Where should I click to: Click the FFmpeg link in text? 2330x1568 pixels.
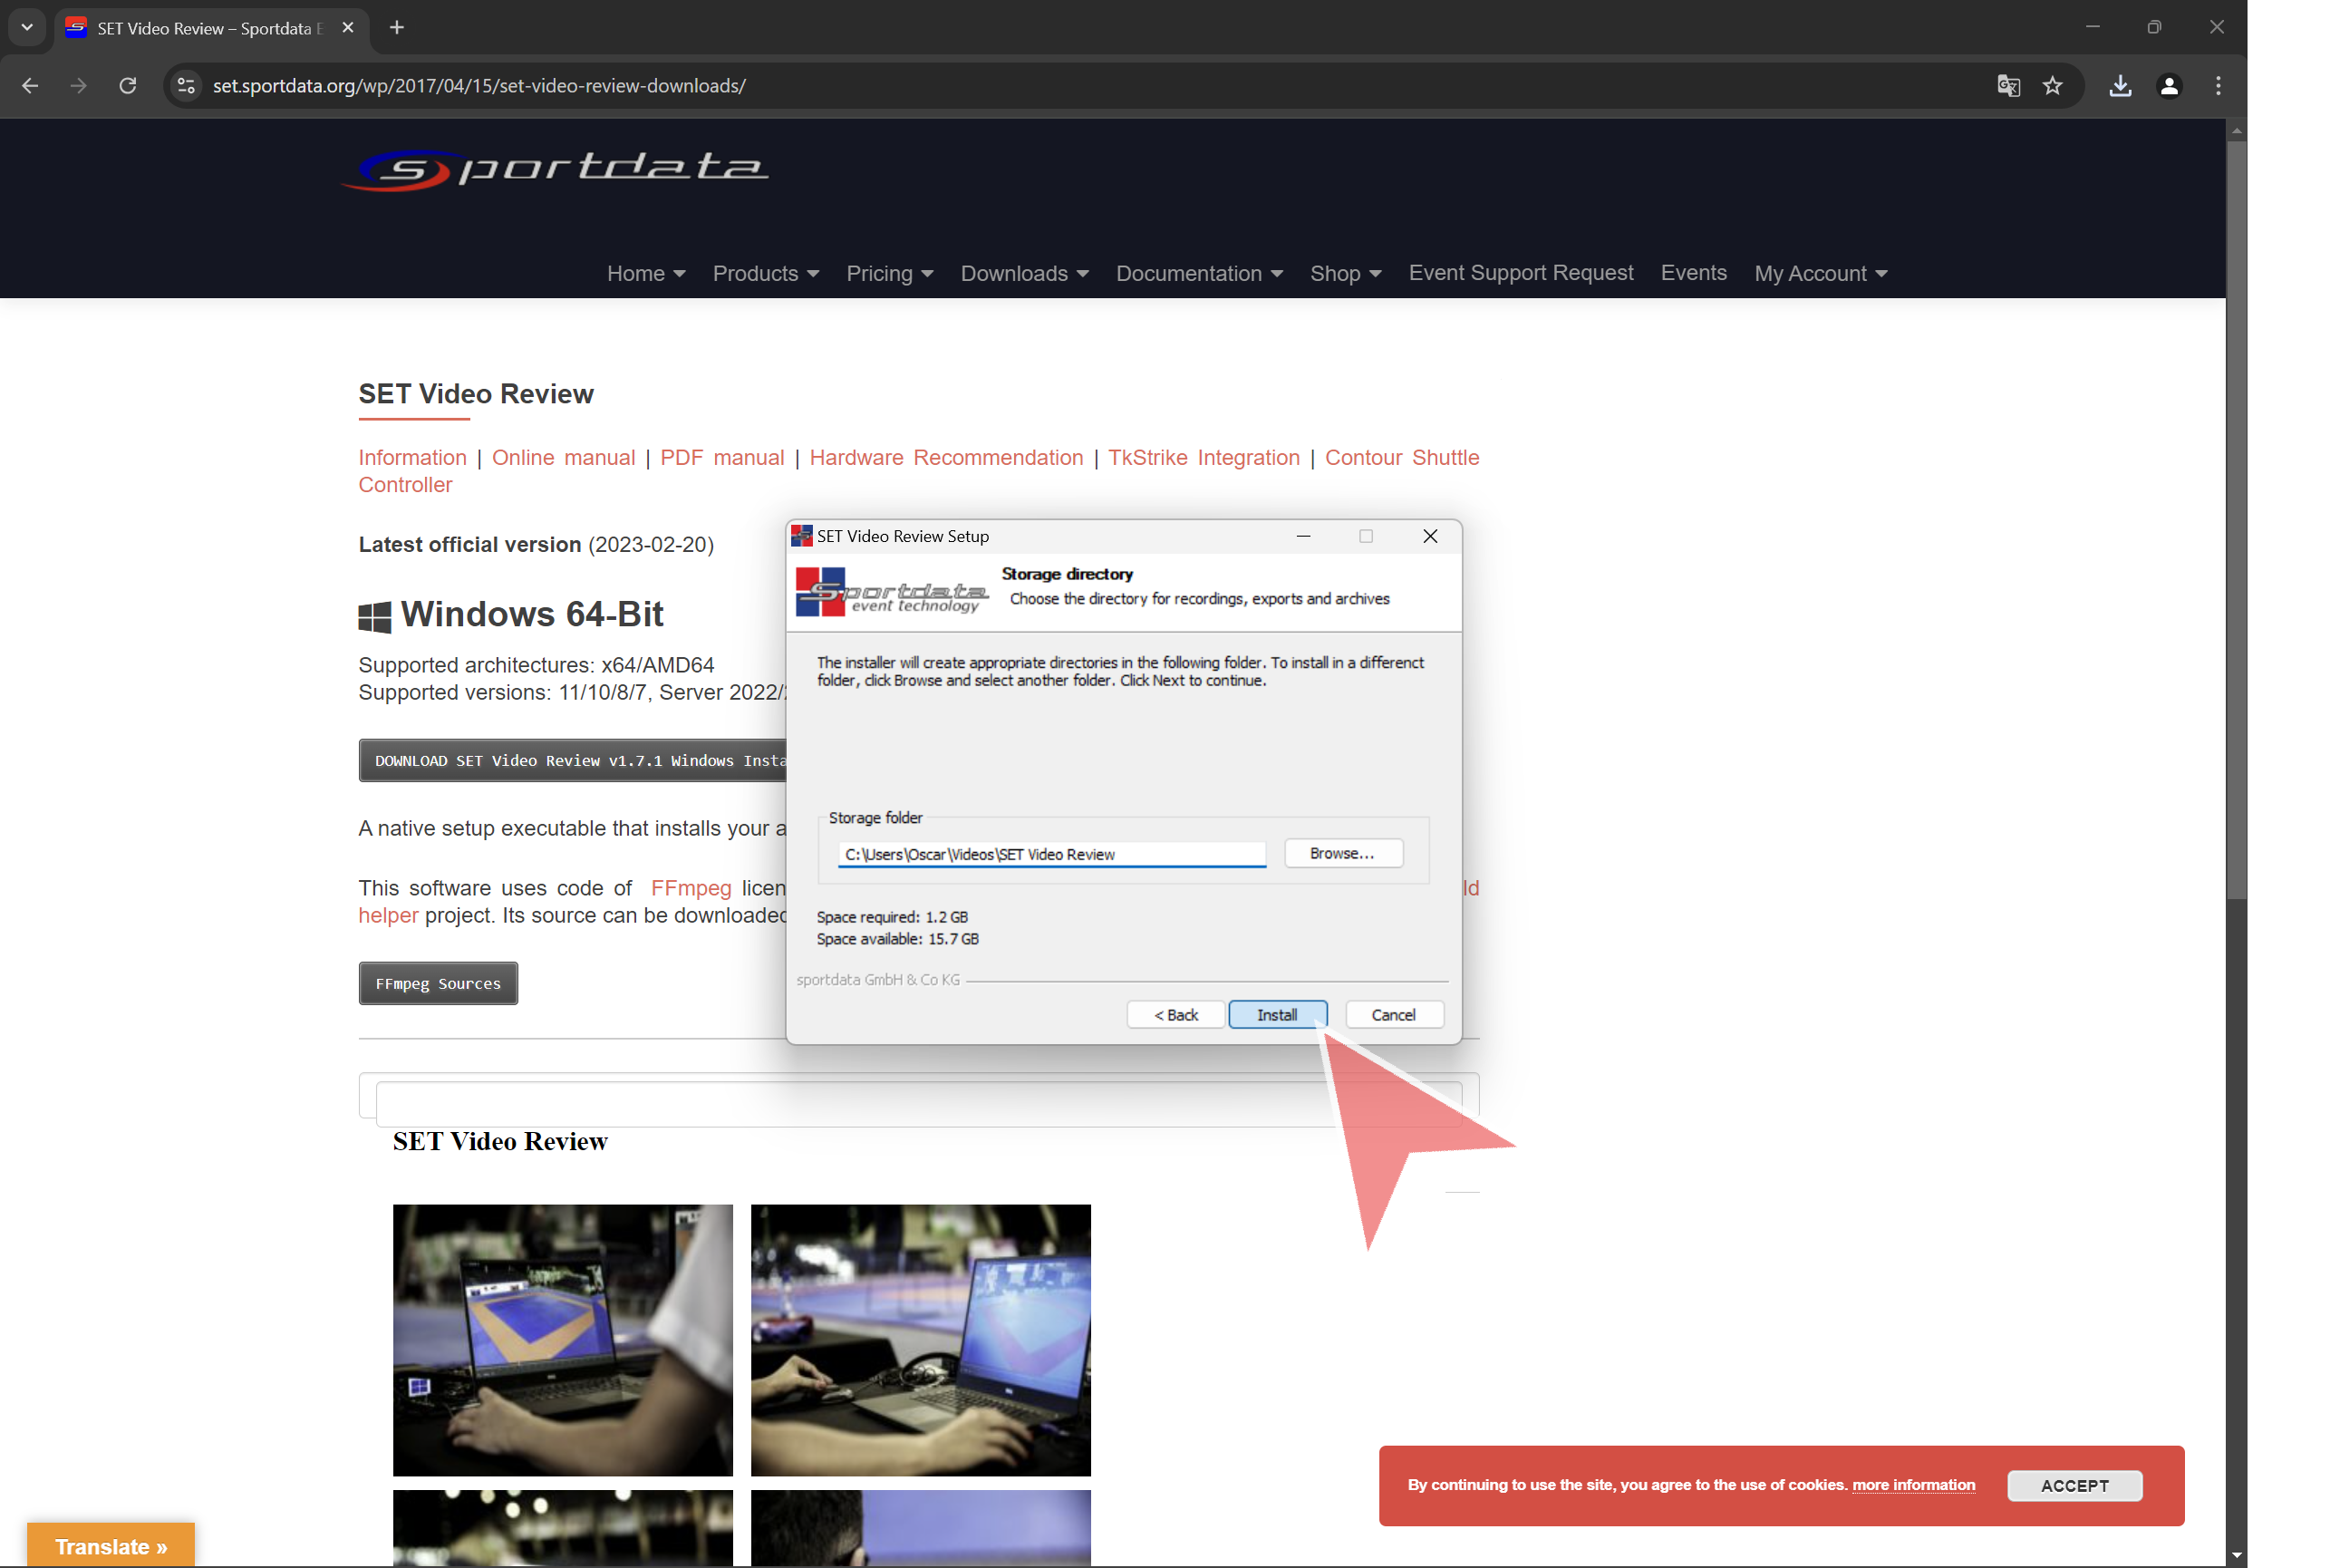690,888
